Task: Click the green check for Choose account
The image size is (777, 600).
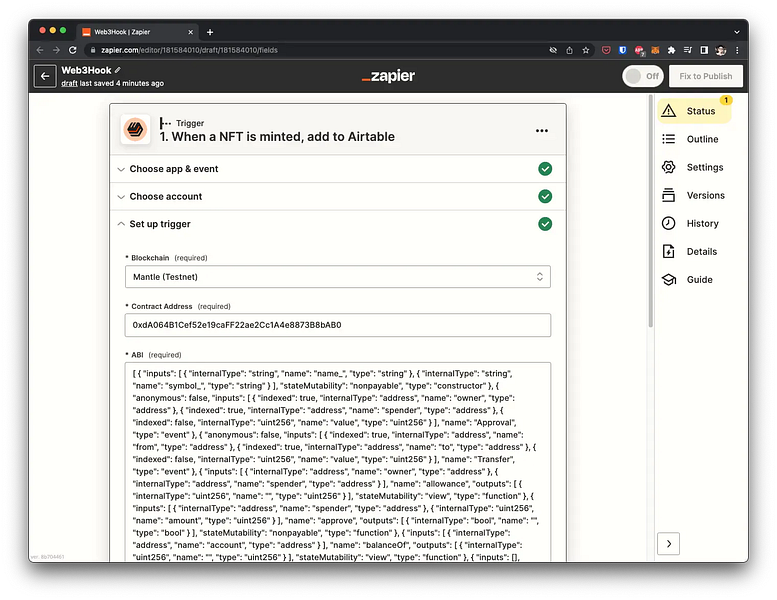Action: [x=545, y=197]
